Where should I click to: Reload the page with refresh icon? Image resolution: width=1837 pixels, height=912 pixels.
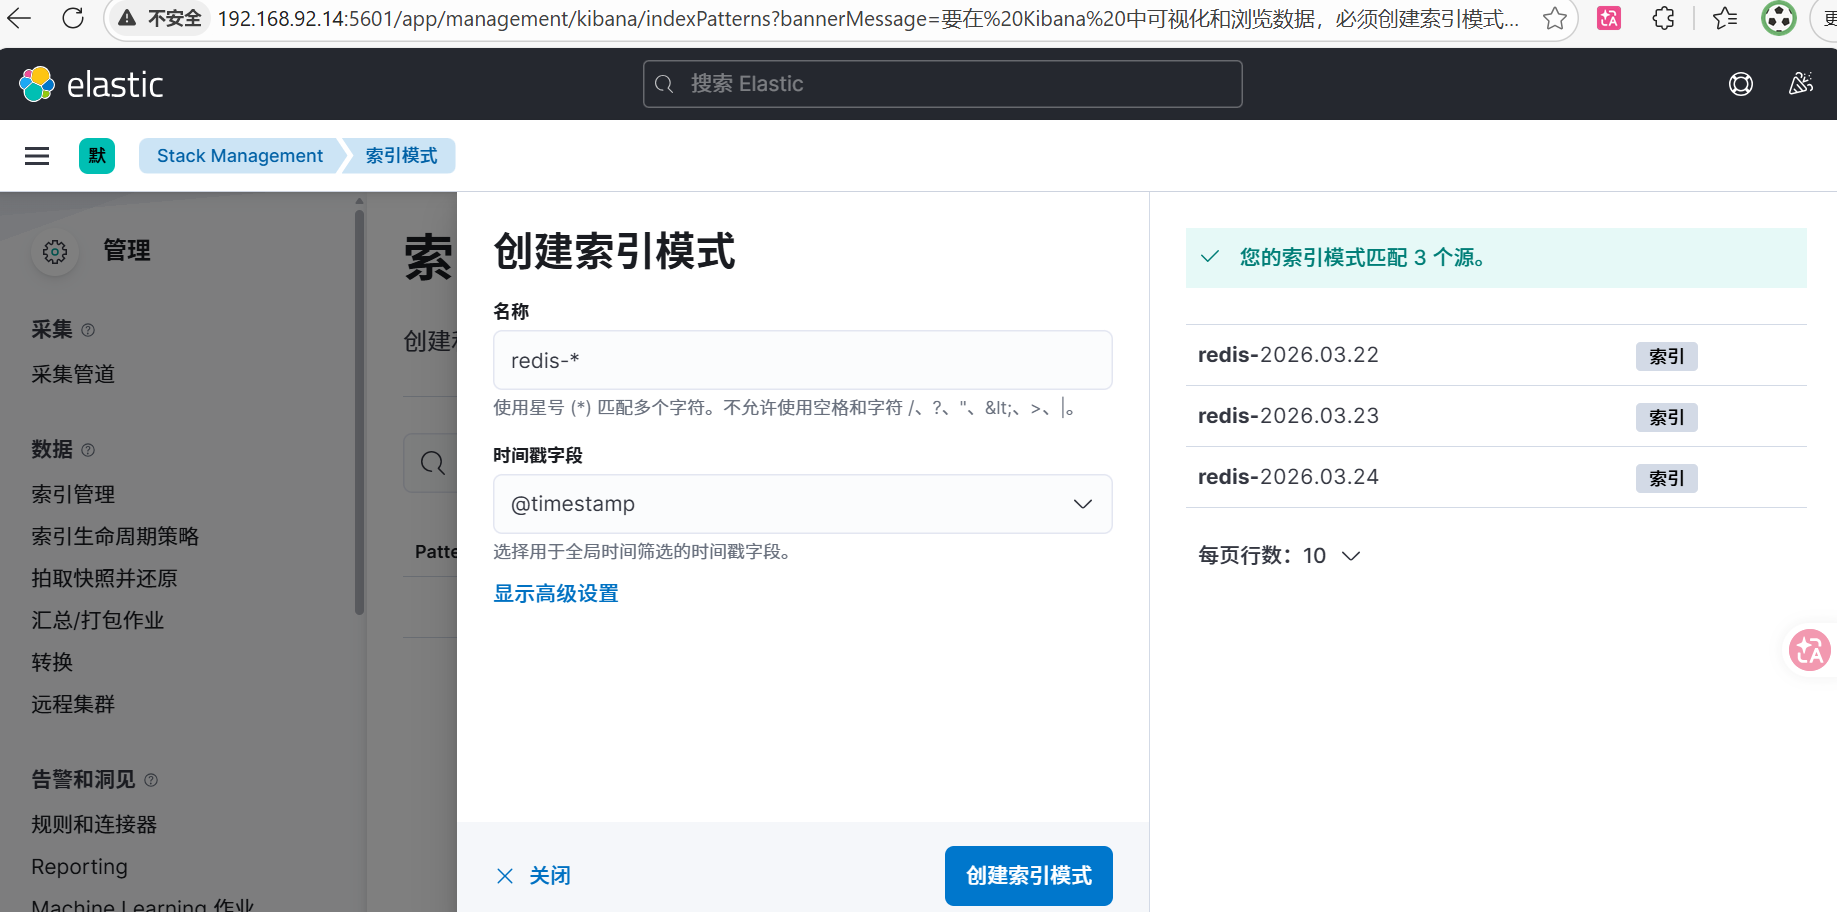73,18
